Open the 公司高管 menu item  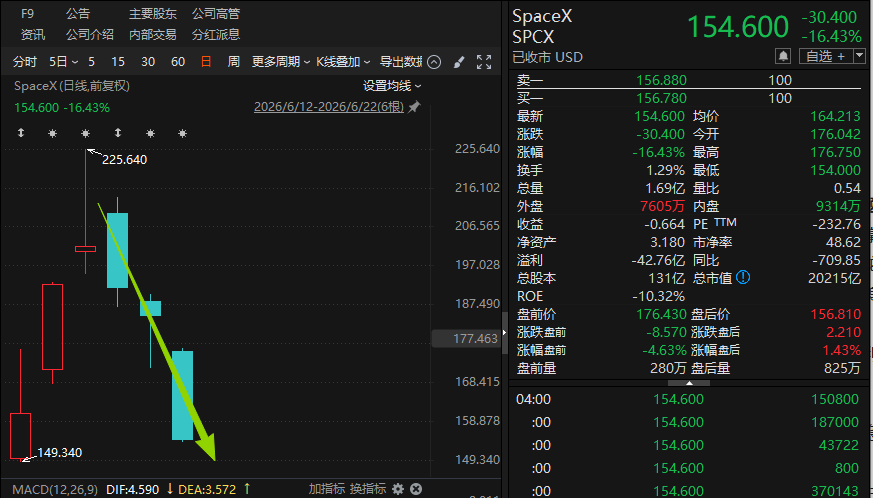[x=216, y=14]
